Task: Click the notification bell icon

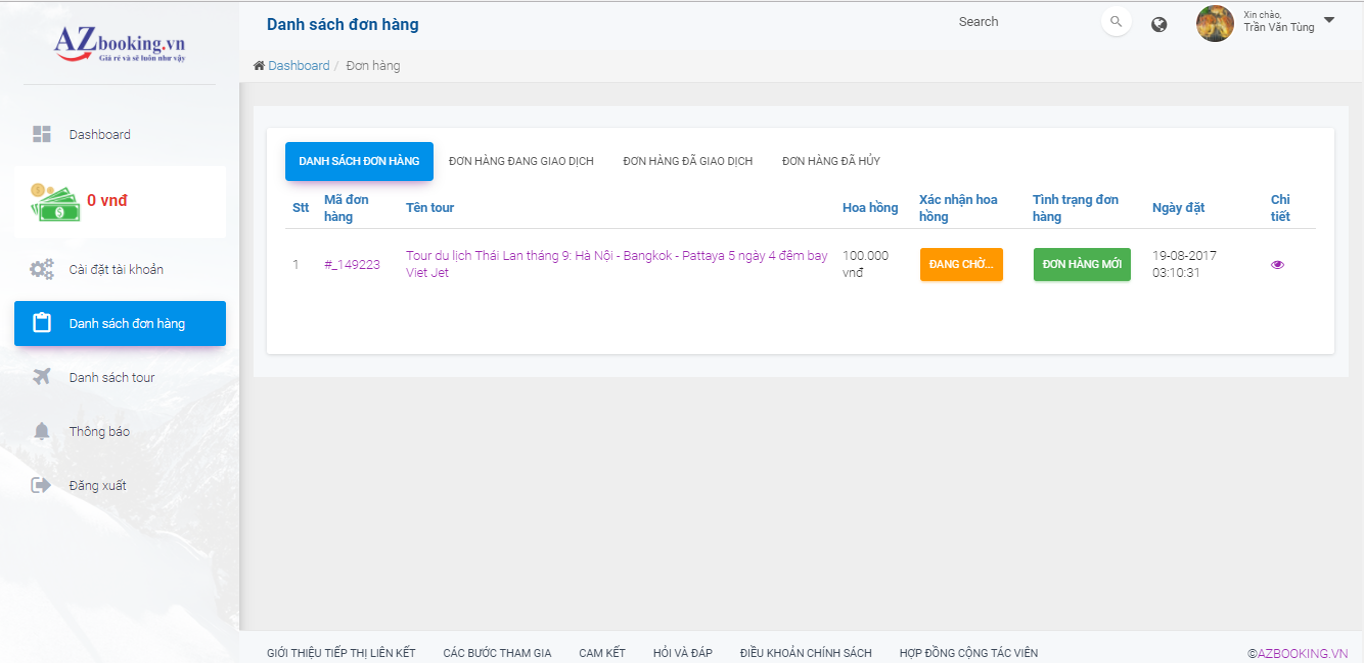Action: 41,431
